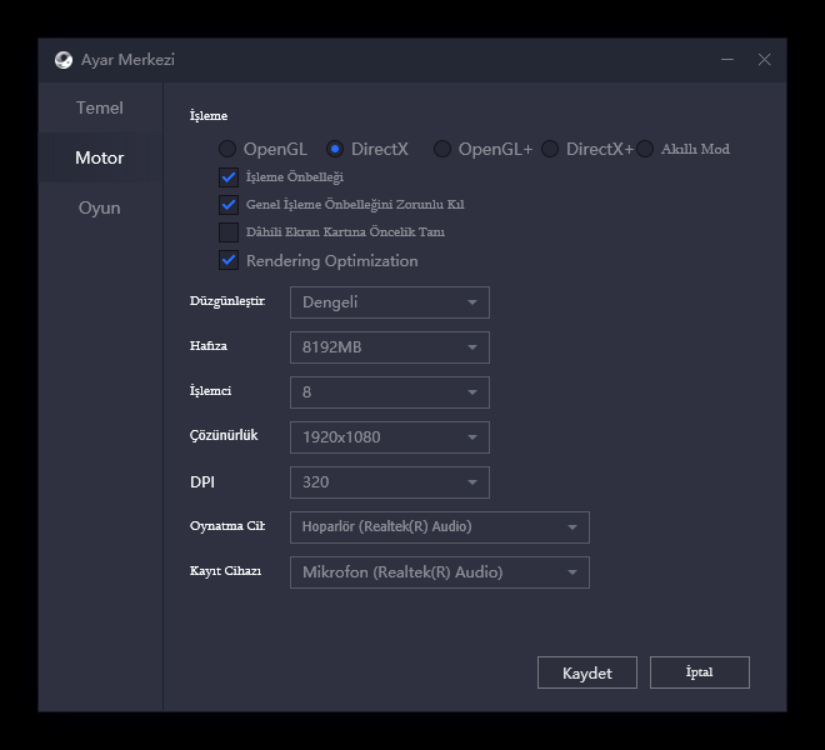Open the Oynatma Cihazı dropdown Hoparlör
Viewport: 825px width, 750px height.
440,527
